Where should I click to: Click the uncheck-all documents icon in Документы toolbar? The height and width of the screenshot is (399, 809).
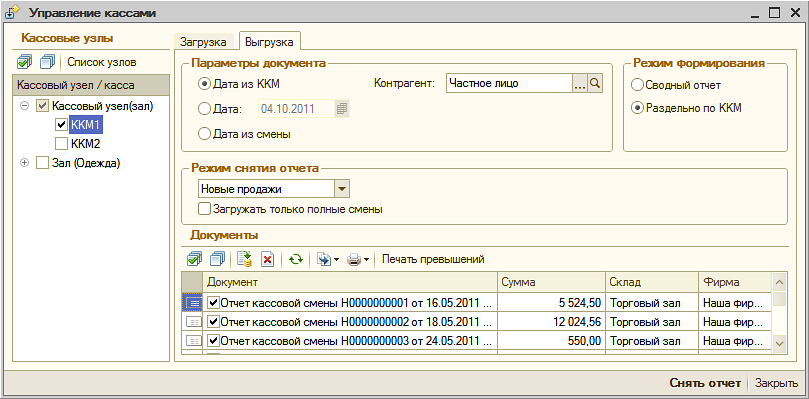pyautogui.click(x=219, y=259)
